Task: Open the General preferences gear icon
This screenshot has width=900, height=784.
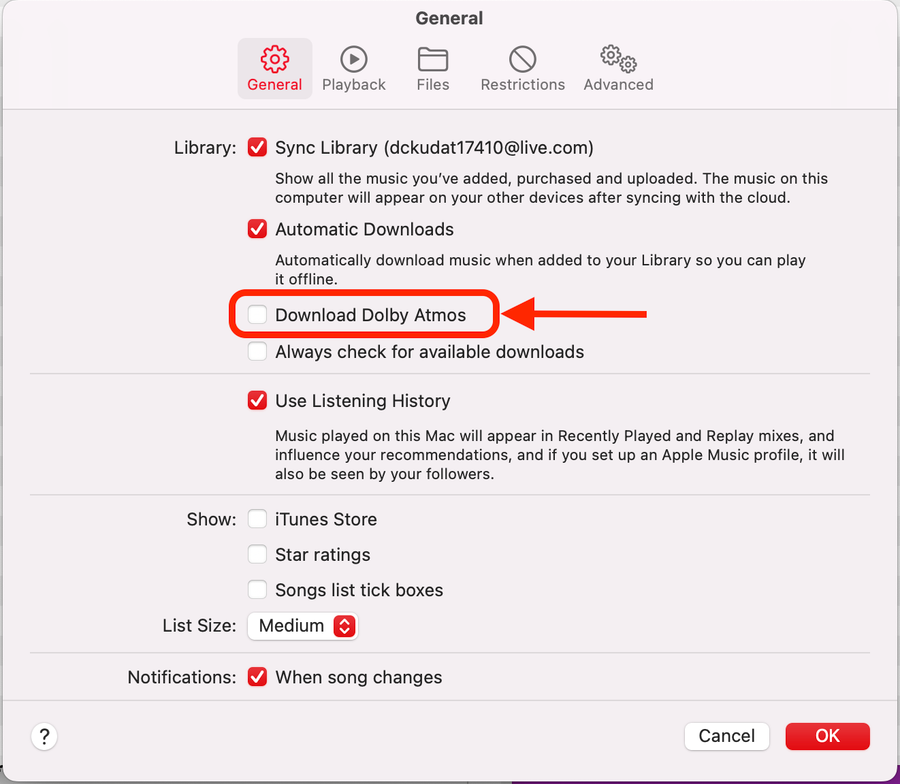Action: click(x=274, y=58)
